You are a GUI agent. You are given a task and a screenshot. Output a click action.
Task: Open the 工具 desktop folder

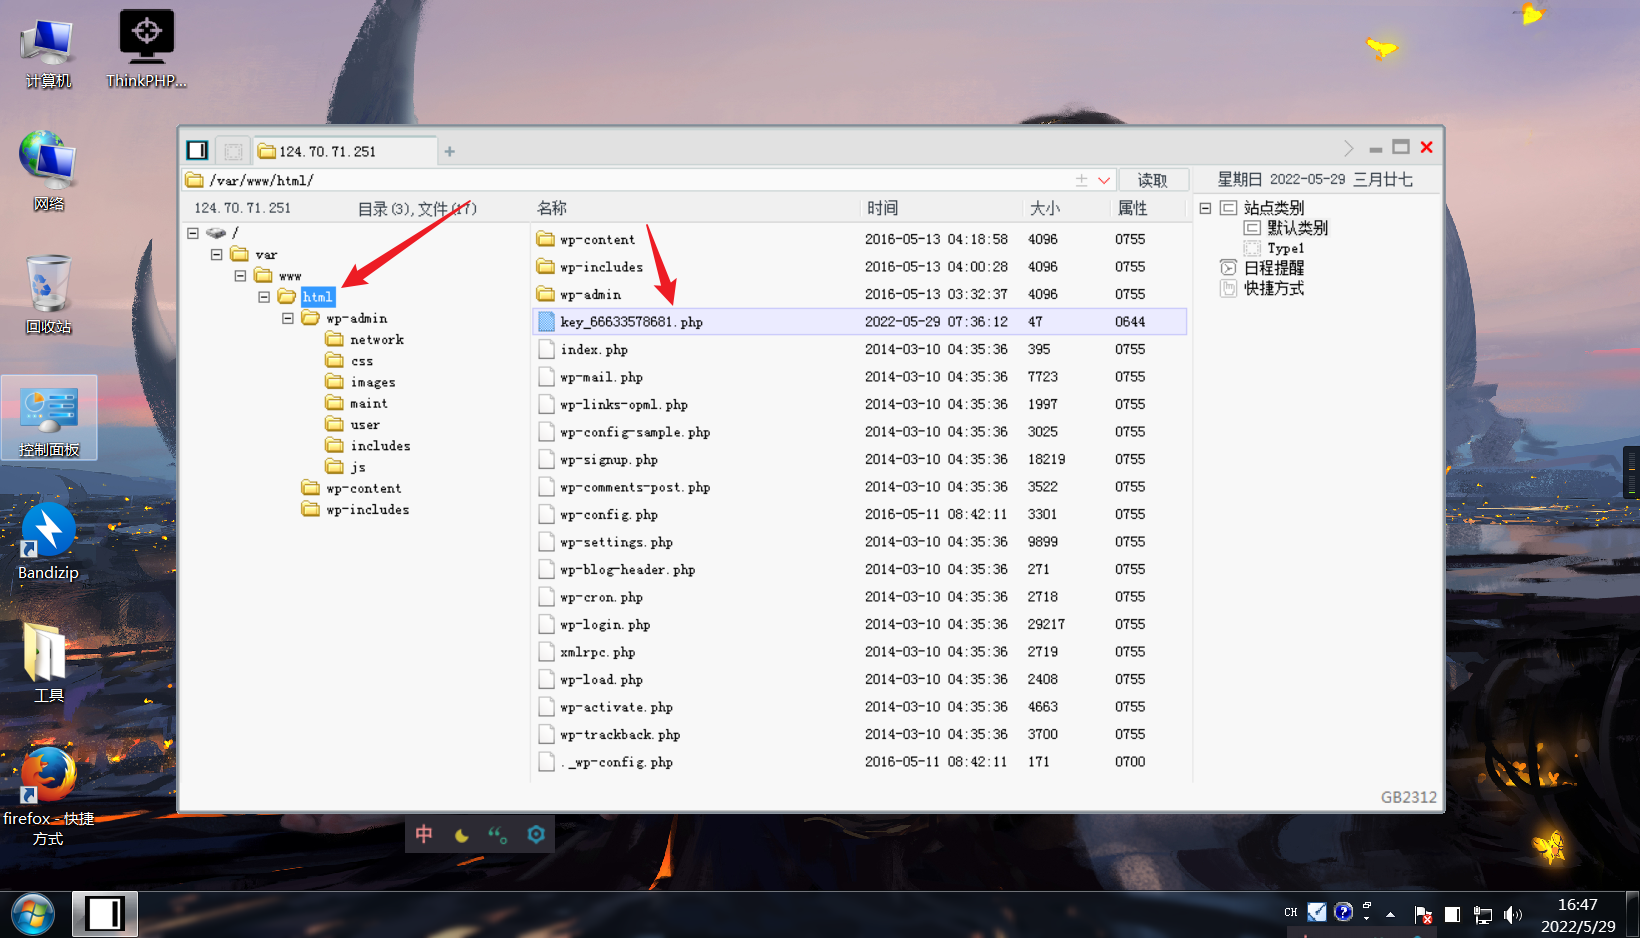pyautogui.click(x=48, y=664)
